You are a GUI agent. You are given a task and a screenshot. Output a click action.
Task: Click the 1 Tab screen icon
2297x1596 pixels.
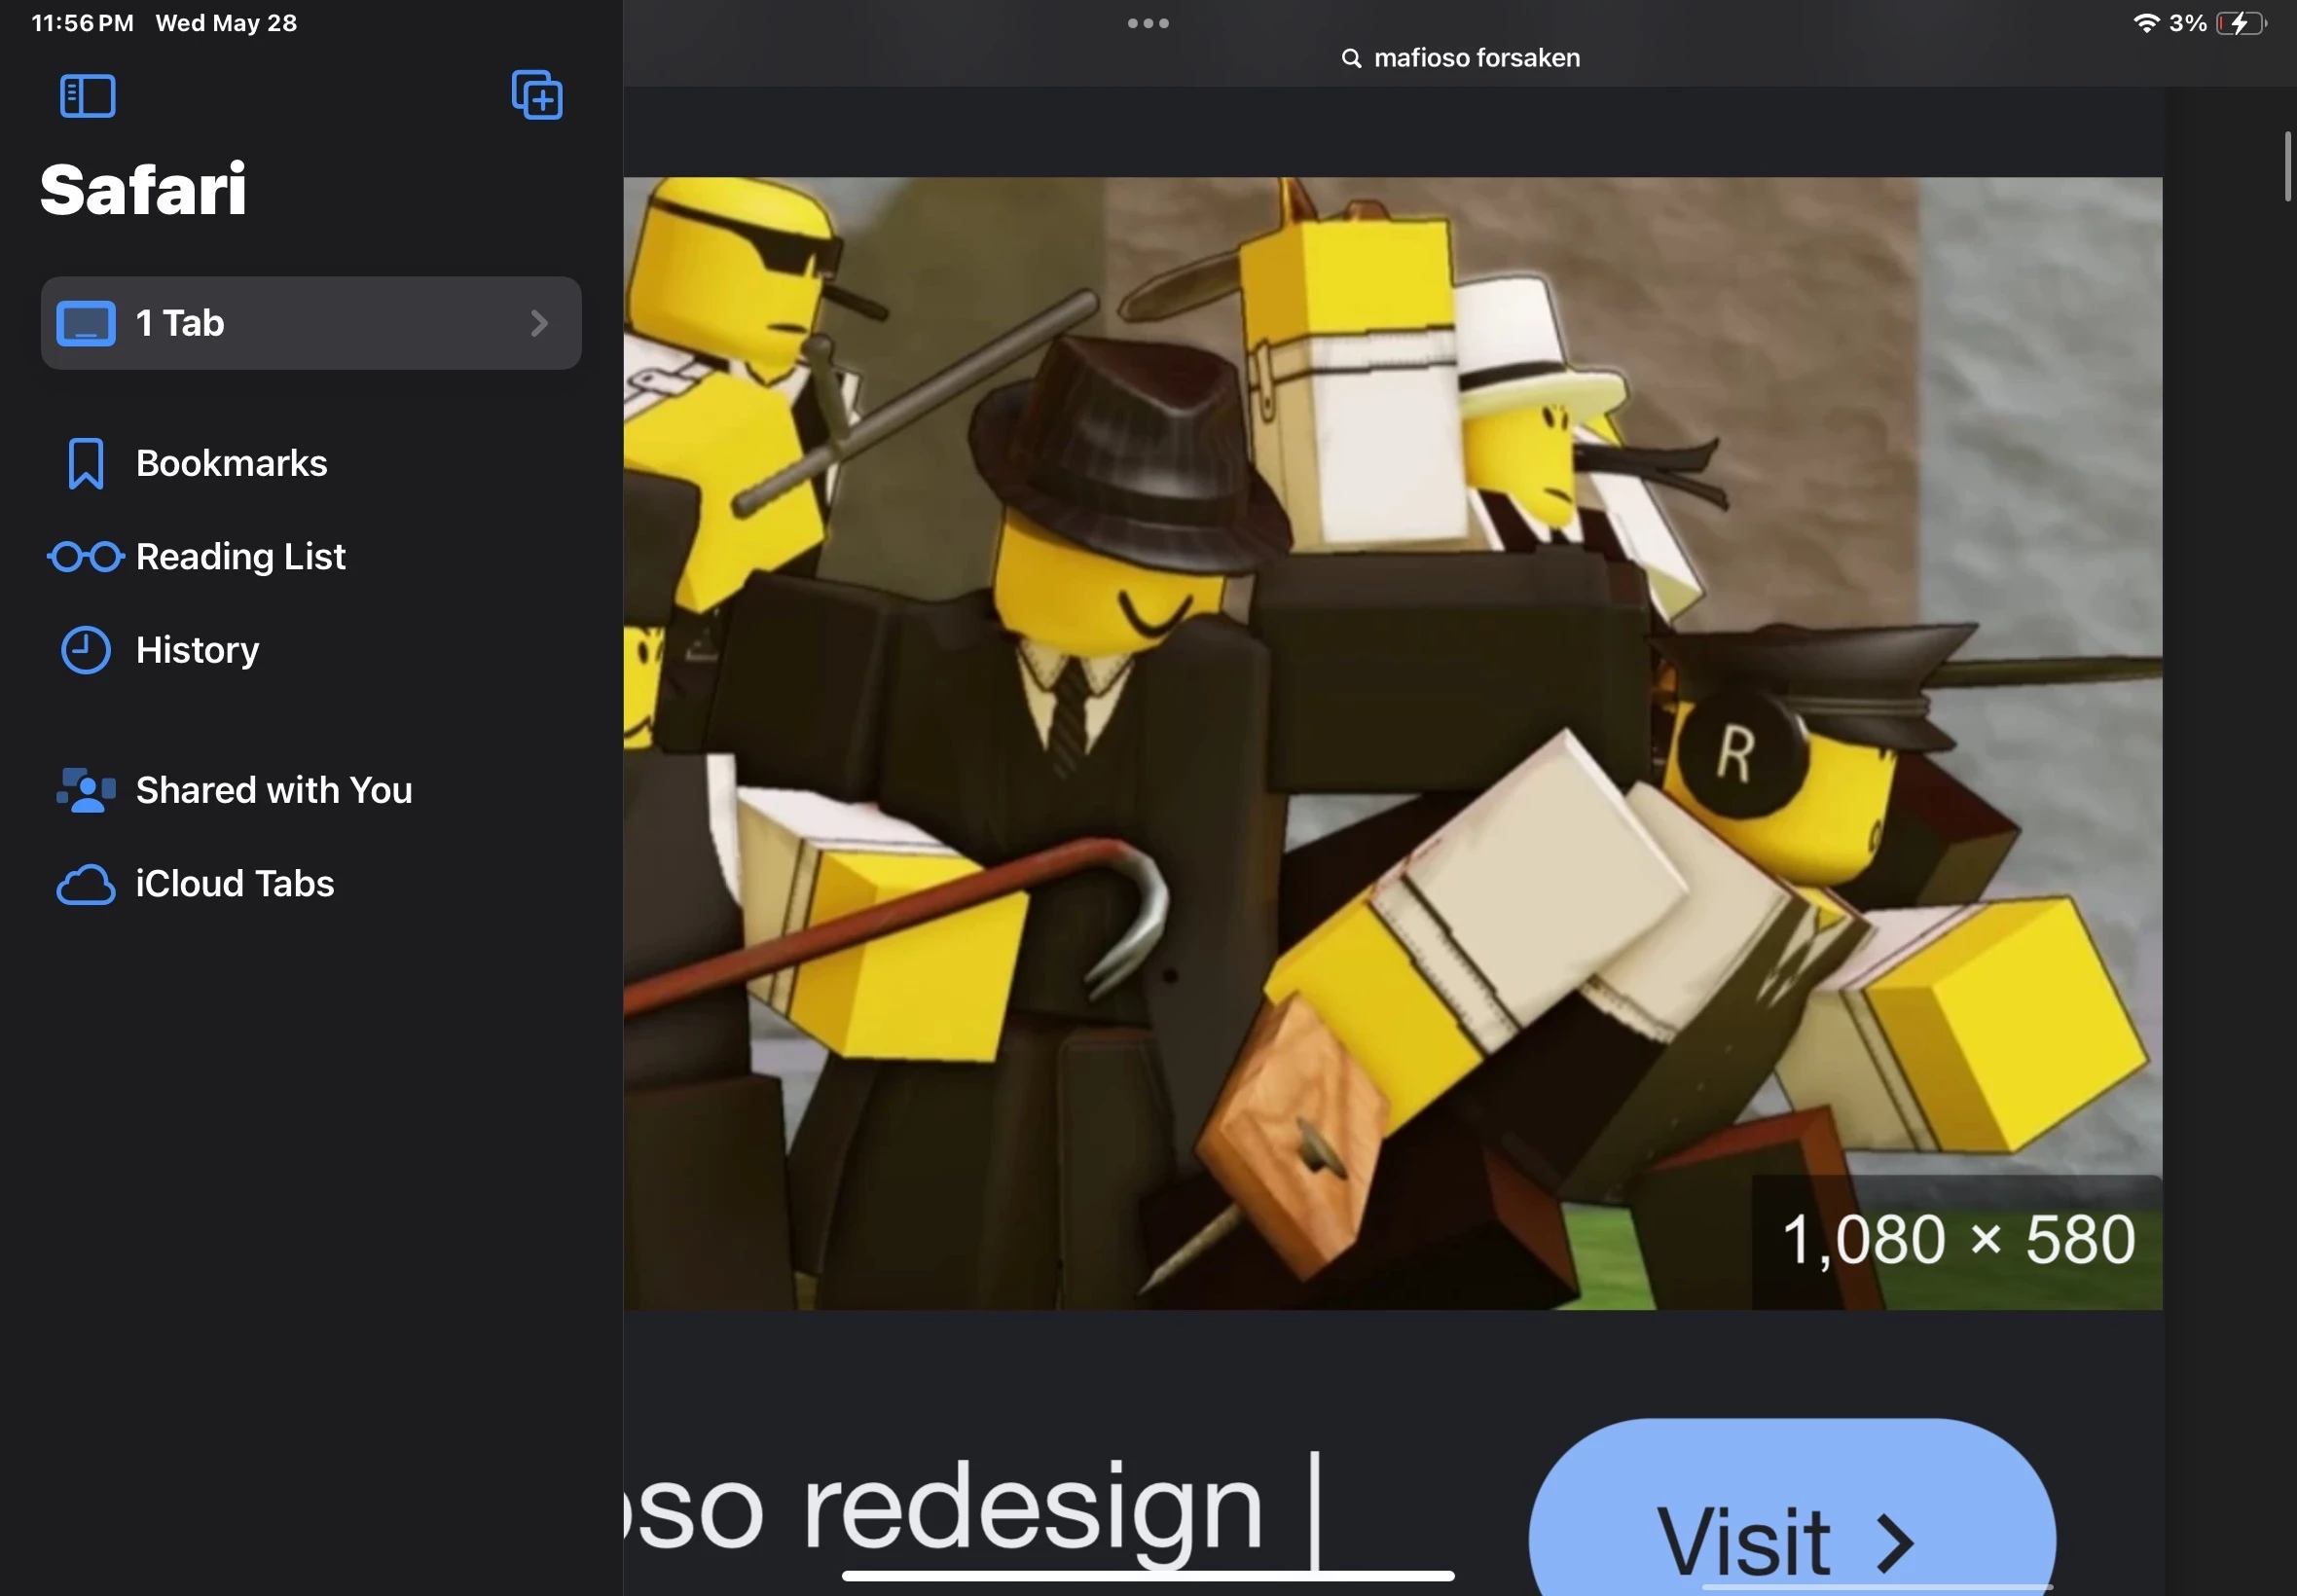pyautogui.click(x=86, y=323)
